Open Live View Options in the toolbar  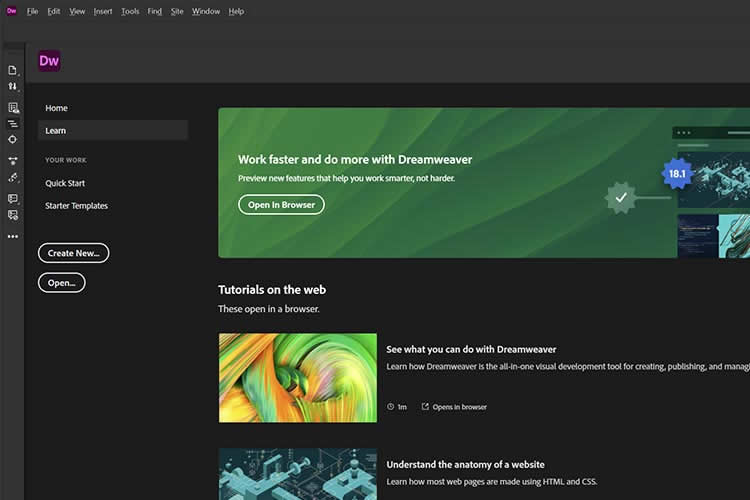[x=13, y=107]
